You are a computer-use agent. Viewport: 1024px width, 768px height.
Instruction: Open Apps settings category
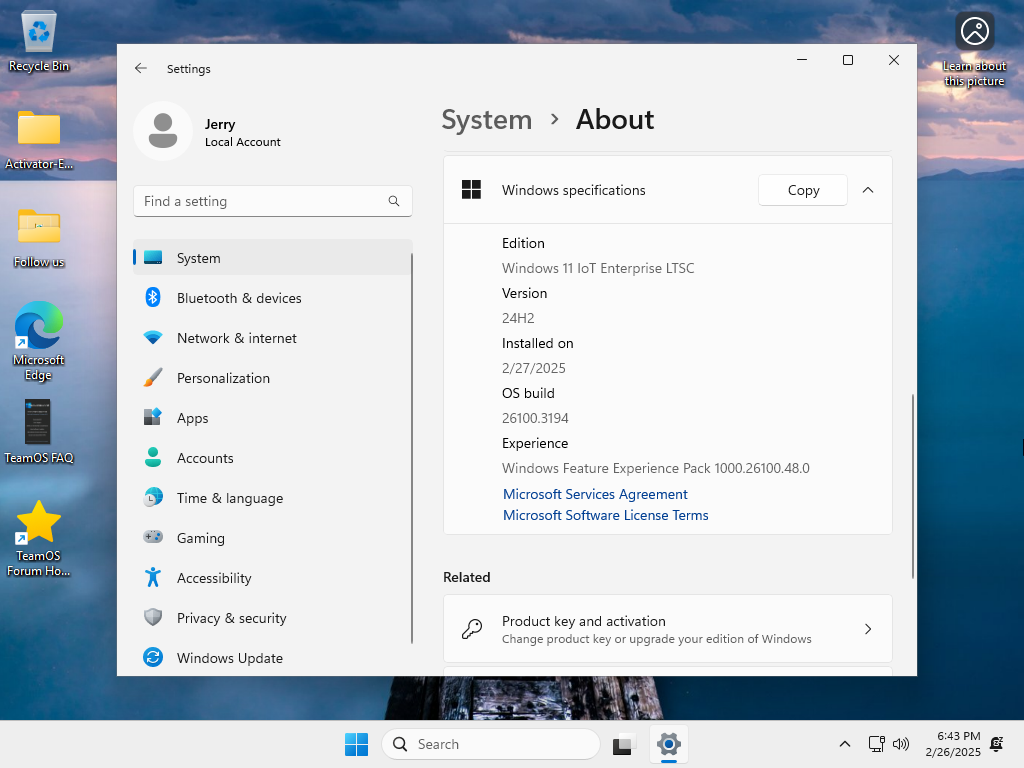point(272,418)
